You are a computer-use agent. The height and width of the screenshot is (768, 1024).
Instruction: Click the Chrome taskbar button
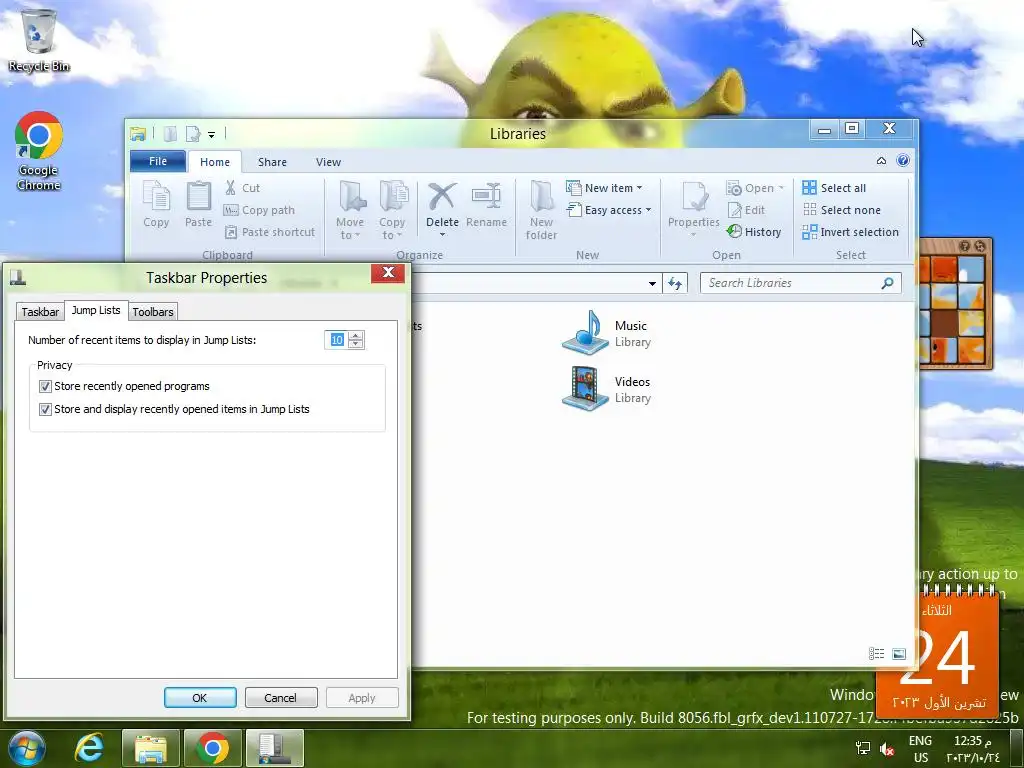(x=212, y=748)
